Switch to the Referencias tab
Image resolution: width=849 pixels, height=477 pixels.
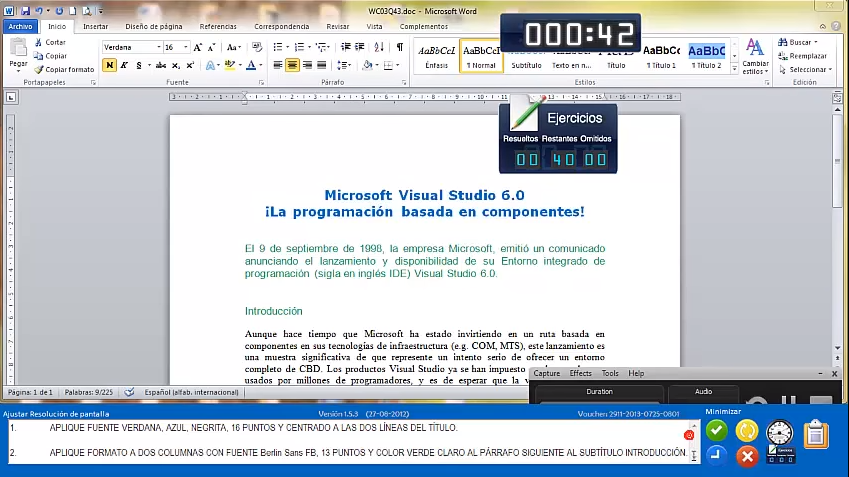[218, 26]
